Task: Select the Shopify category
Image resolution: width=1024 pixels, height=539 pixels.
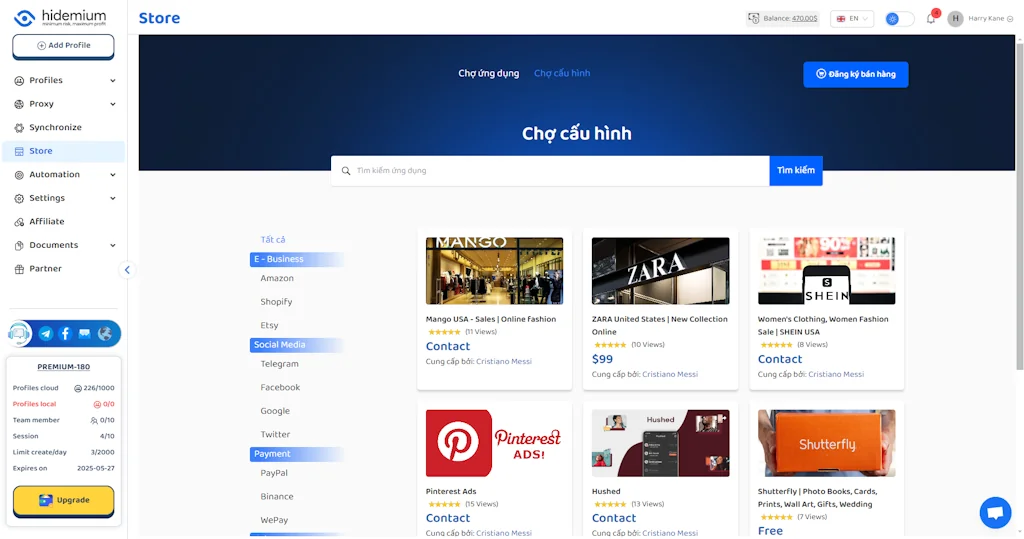Action: 276,302
